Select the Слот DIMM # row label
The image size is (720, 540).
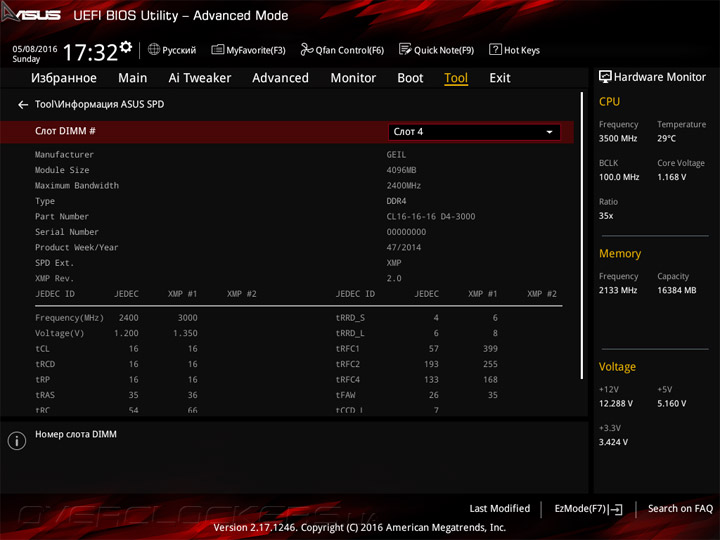65,131
